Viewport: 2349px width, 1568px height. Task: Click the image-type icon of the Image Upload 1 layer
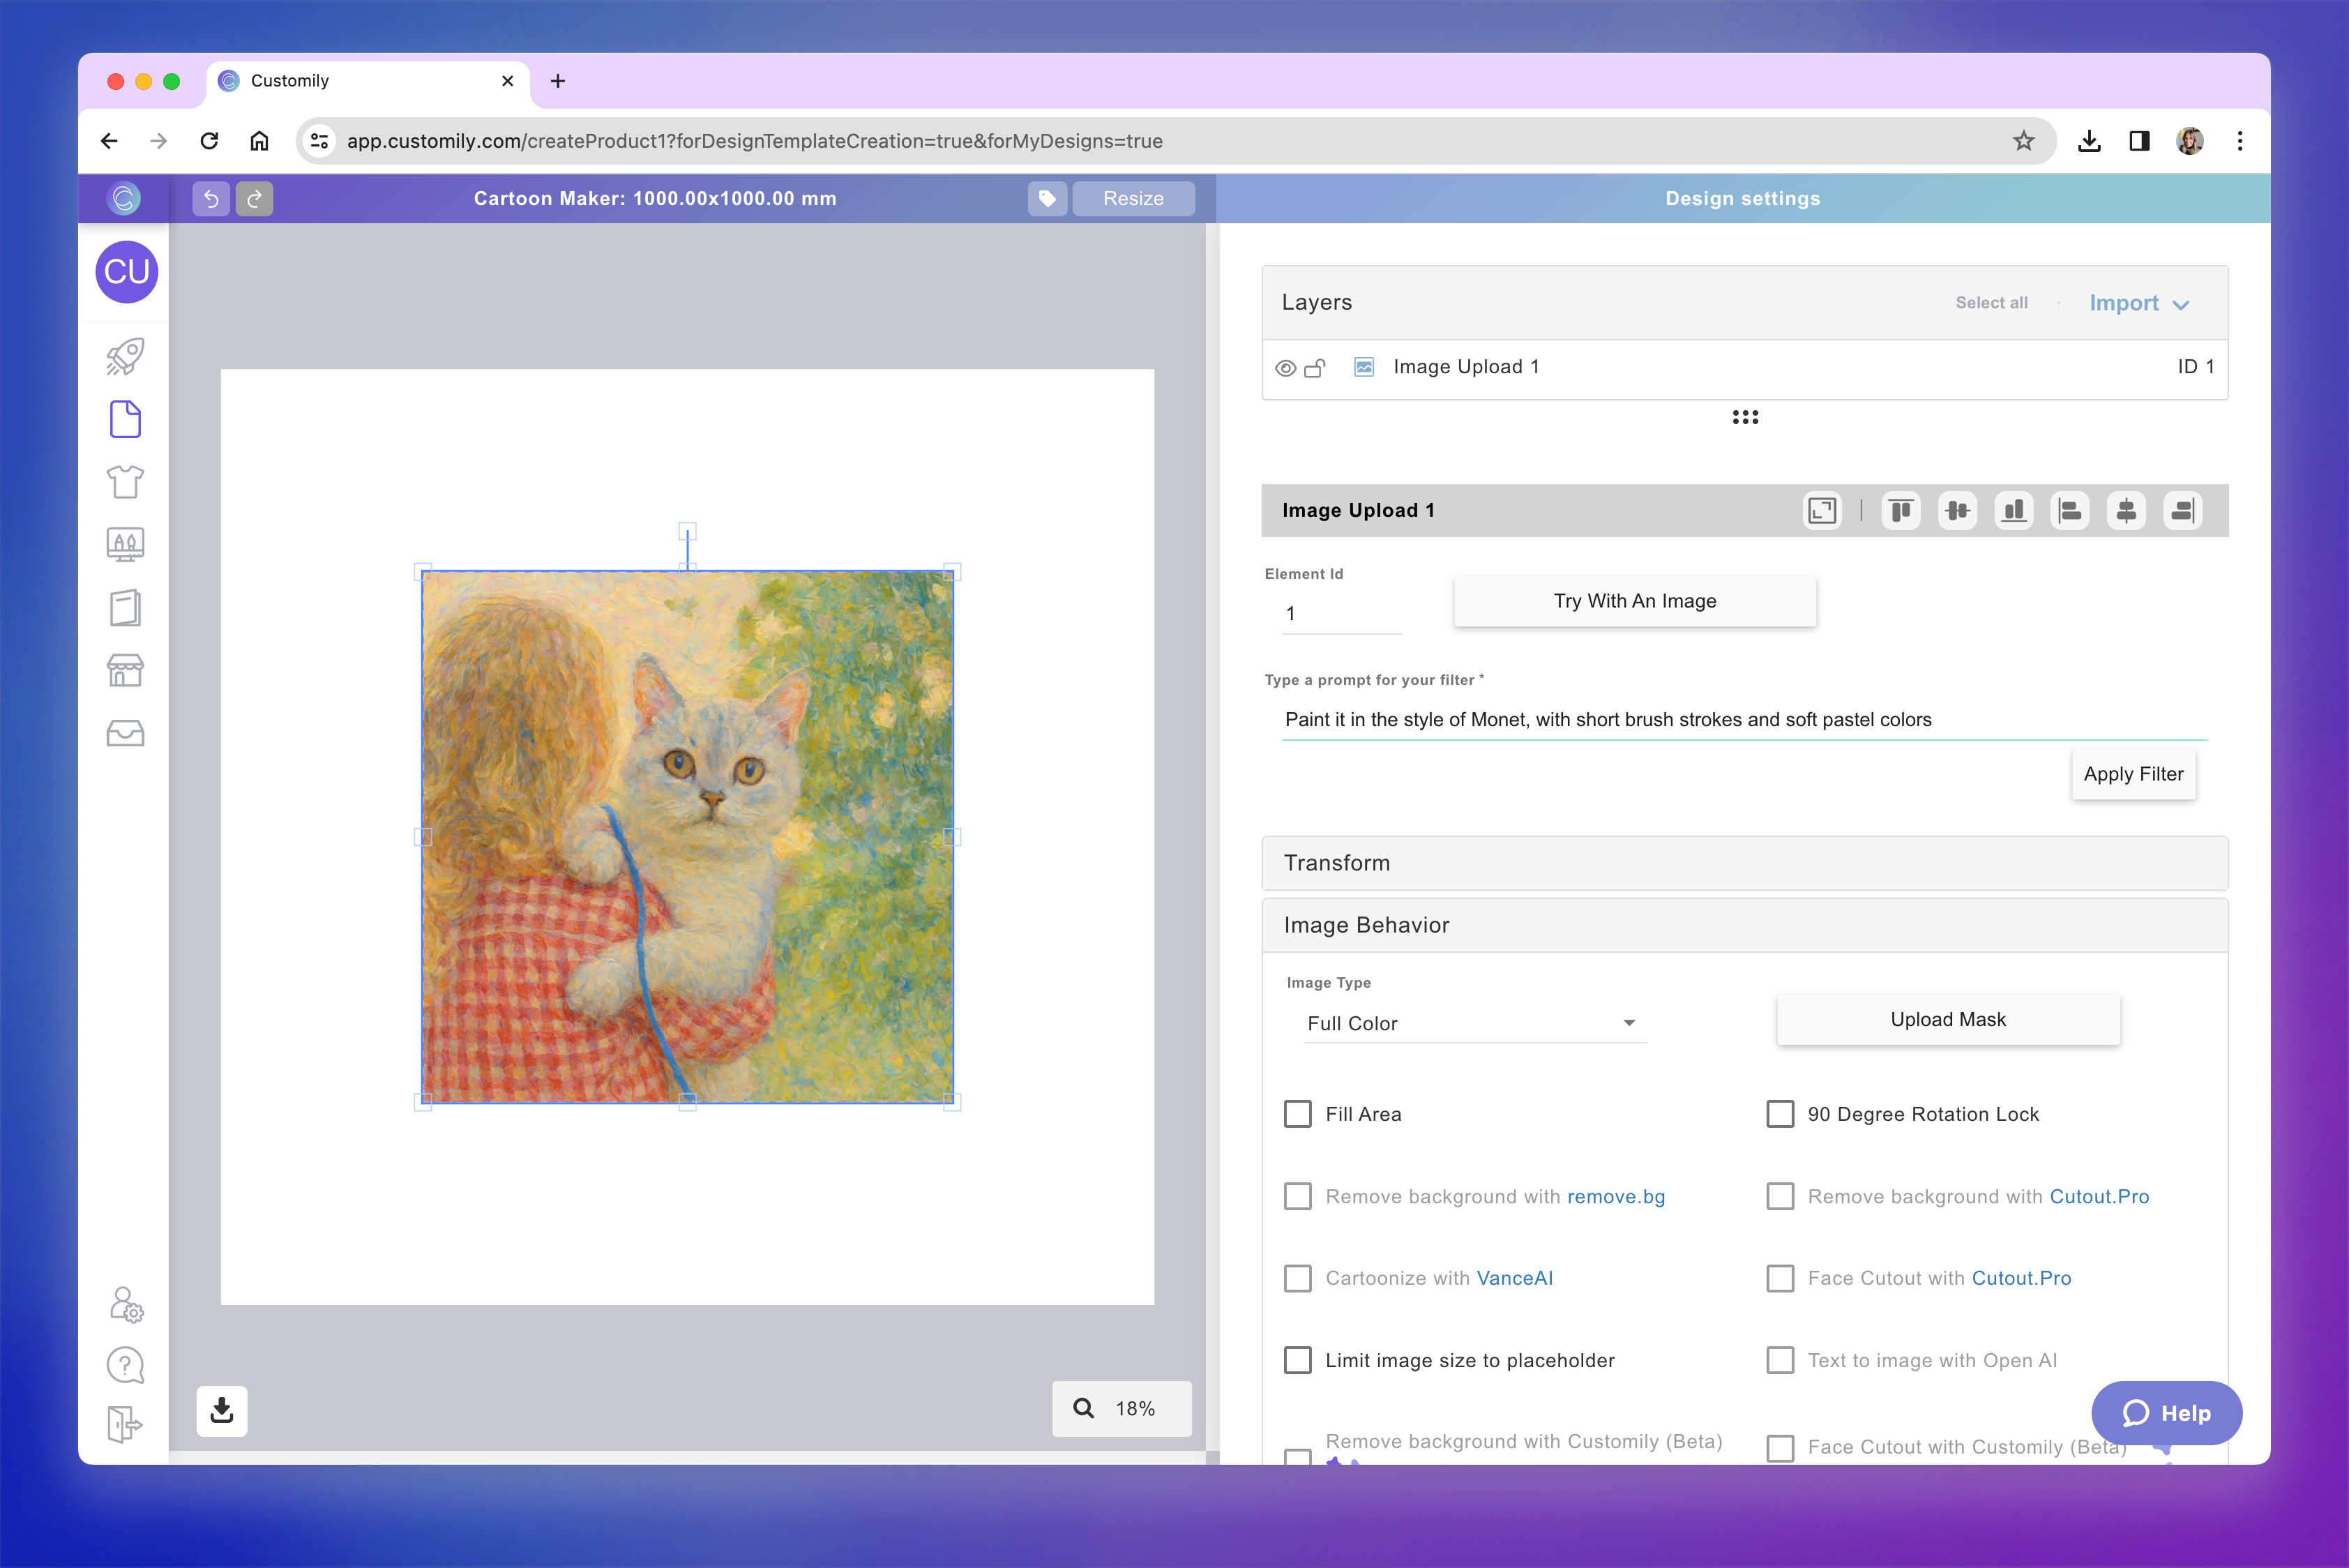click(x=1363, y=367)
